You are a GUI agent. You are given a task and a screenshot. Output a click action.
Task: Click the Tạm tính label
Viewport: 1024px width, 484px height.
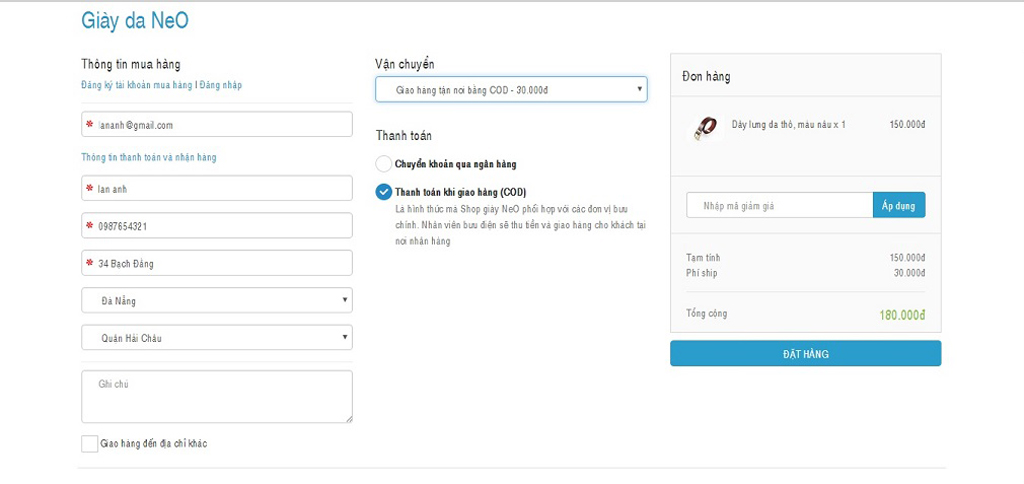pyautogui.click(x=703, y=258)
